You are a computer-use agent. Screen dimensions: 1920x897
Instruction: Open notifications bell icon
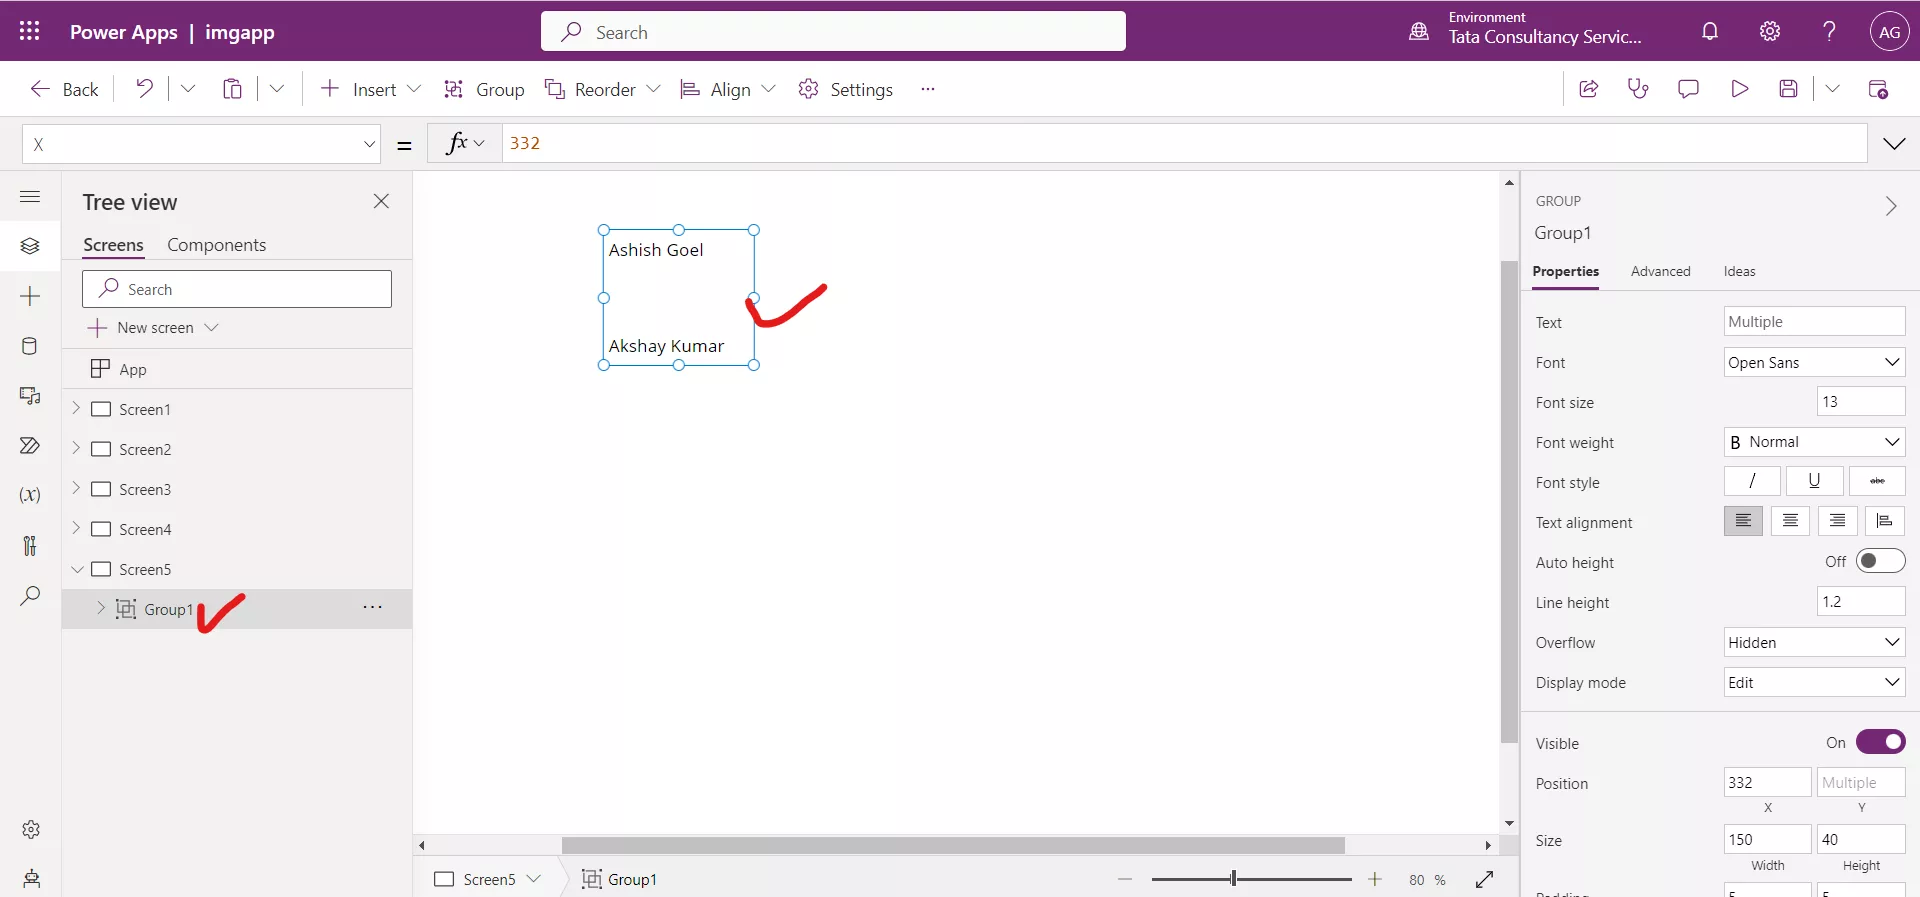1710,31
